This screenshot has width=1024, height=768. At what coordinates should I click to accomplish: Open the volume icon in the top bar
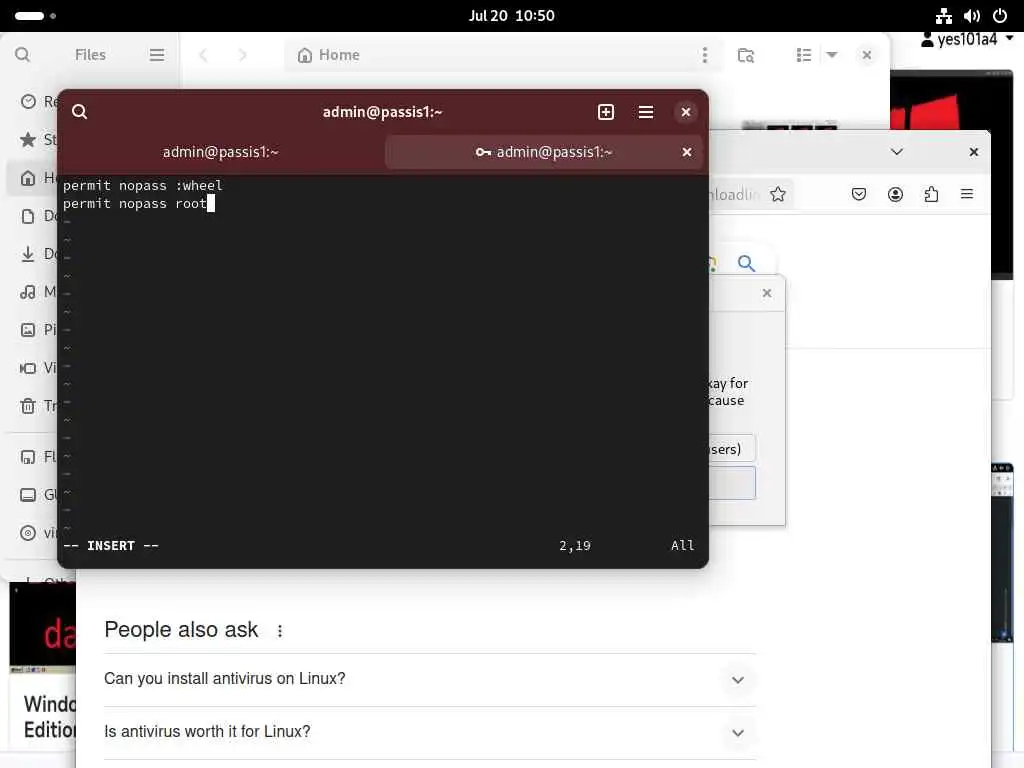click(972, 16)
